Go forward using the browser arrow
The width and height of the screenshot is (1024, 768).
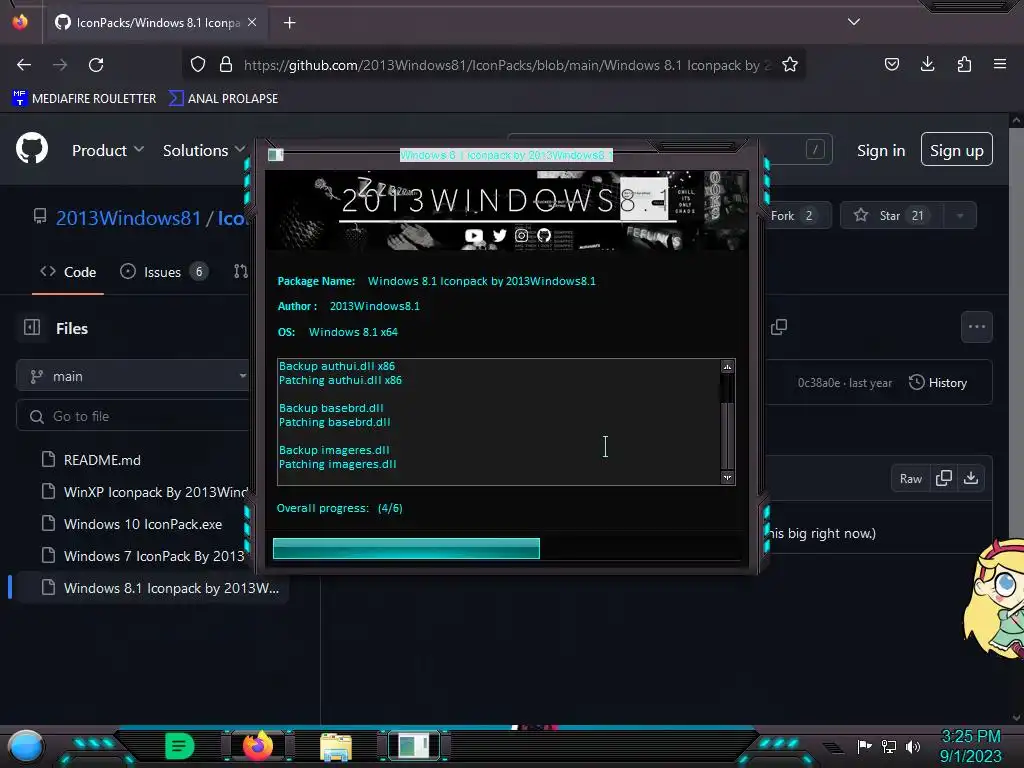coord(60,65)
